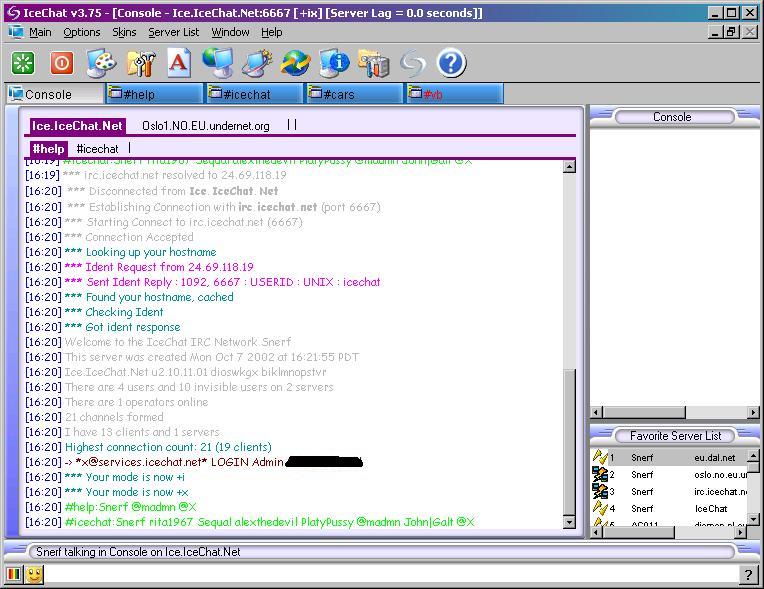The width and height of the screenshot is (764, 589).
Task: Select favorite server row IceChat
Action: click(x=669, y=509)
